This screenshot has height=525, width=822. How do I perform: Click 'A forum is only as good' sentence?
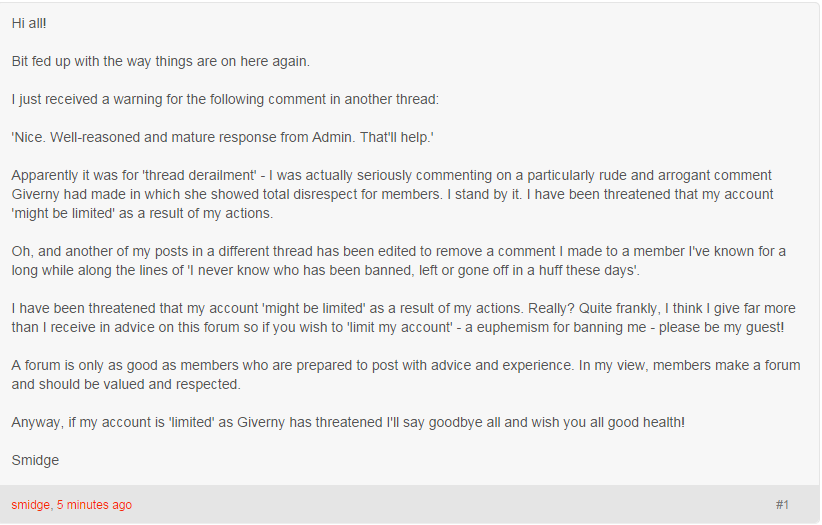pos(292,365)
